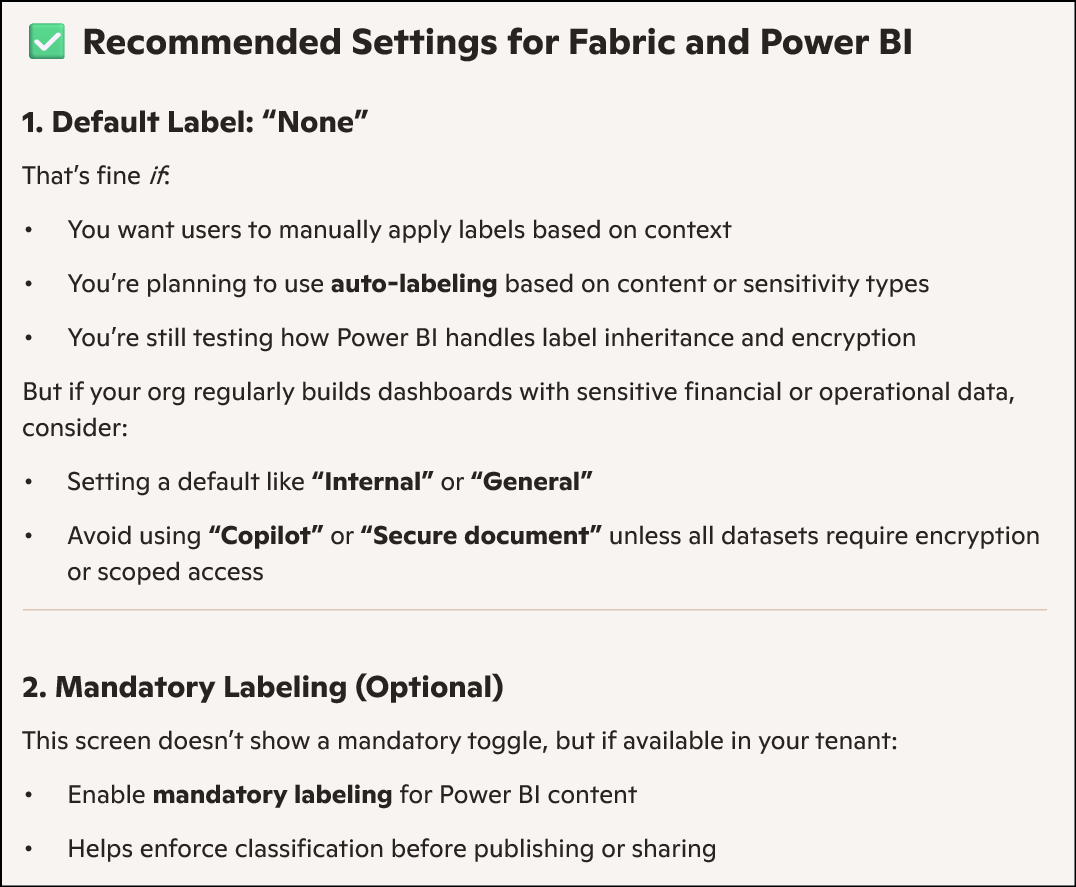Screen dimensions: 1076x887
Task: Click the "2. Mandatory Labeling (Optional)" heading
Action: point(263,688)
